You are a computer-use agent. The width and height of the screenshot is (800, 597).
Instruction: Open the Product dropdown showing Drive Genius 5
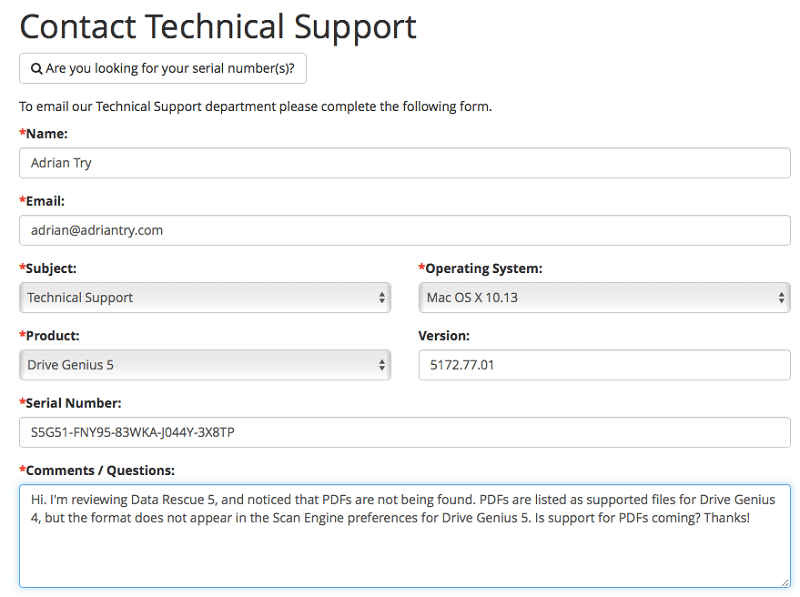(x=205, y=365)
